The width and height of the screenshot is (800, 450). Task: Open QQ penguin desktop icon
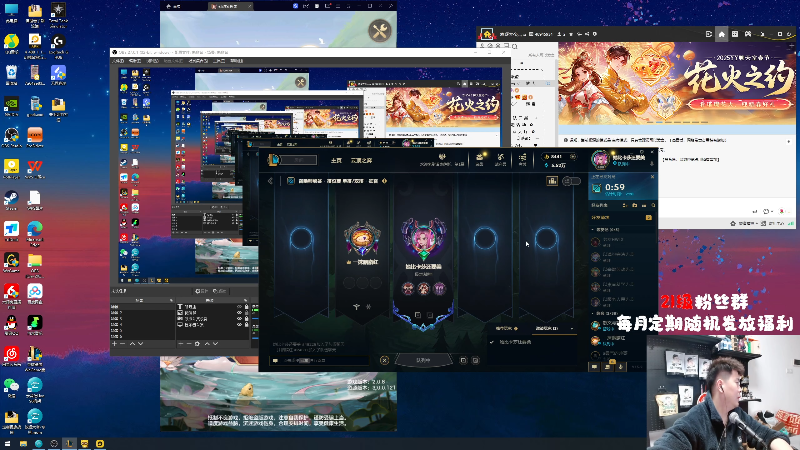click(x=11, y=325)
